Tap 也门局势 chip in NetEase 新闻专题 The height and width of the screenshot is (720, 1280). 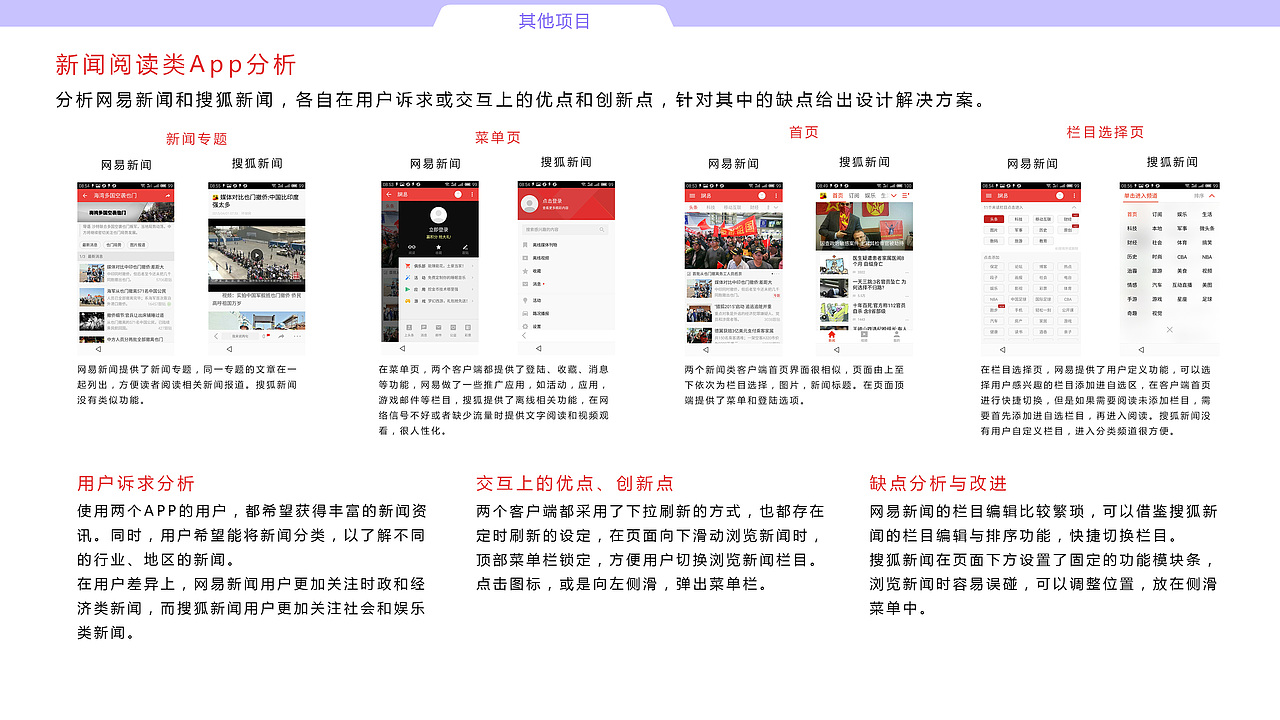(x=113, y=245)
